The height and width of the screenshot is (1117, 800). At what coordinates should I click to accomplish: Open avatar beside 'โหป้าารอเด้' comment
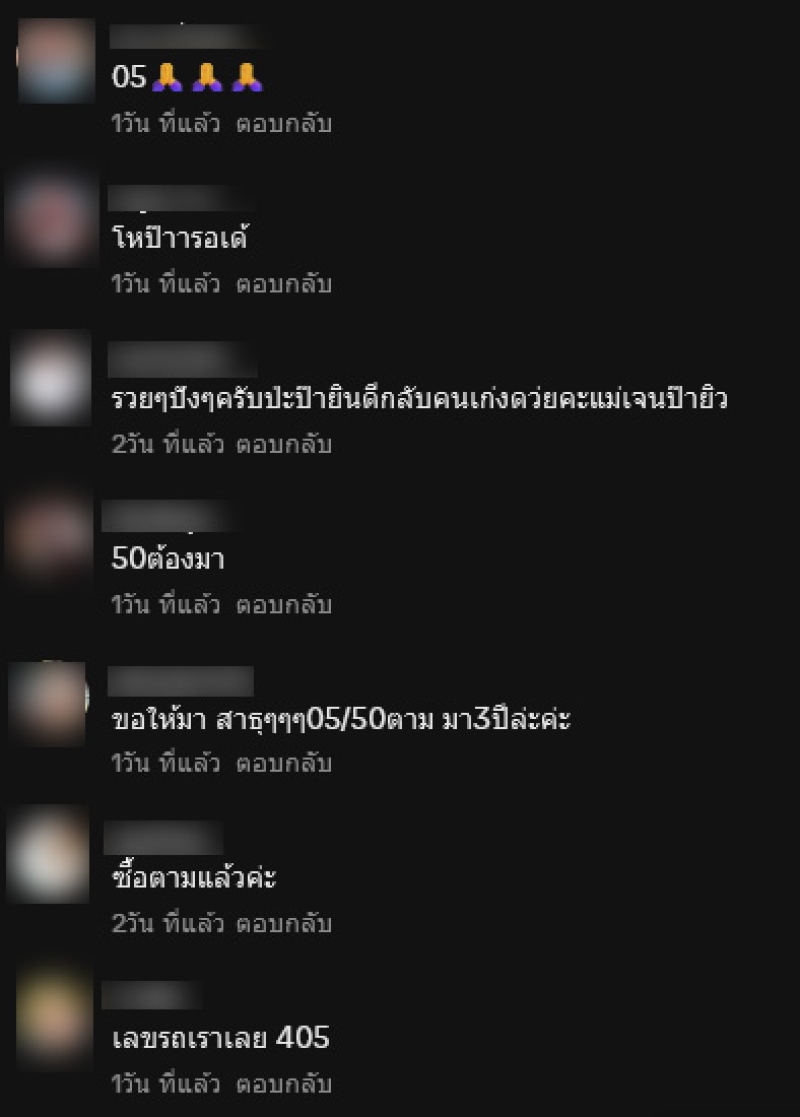pos(50,219)
